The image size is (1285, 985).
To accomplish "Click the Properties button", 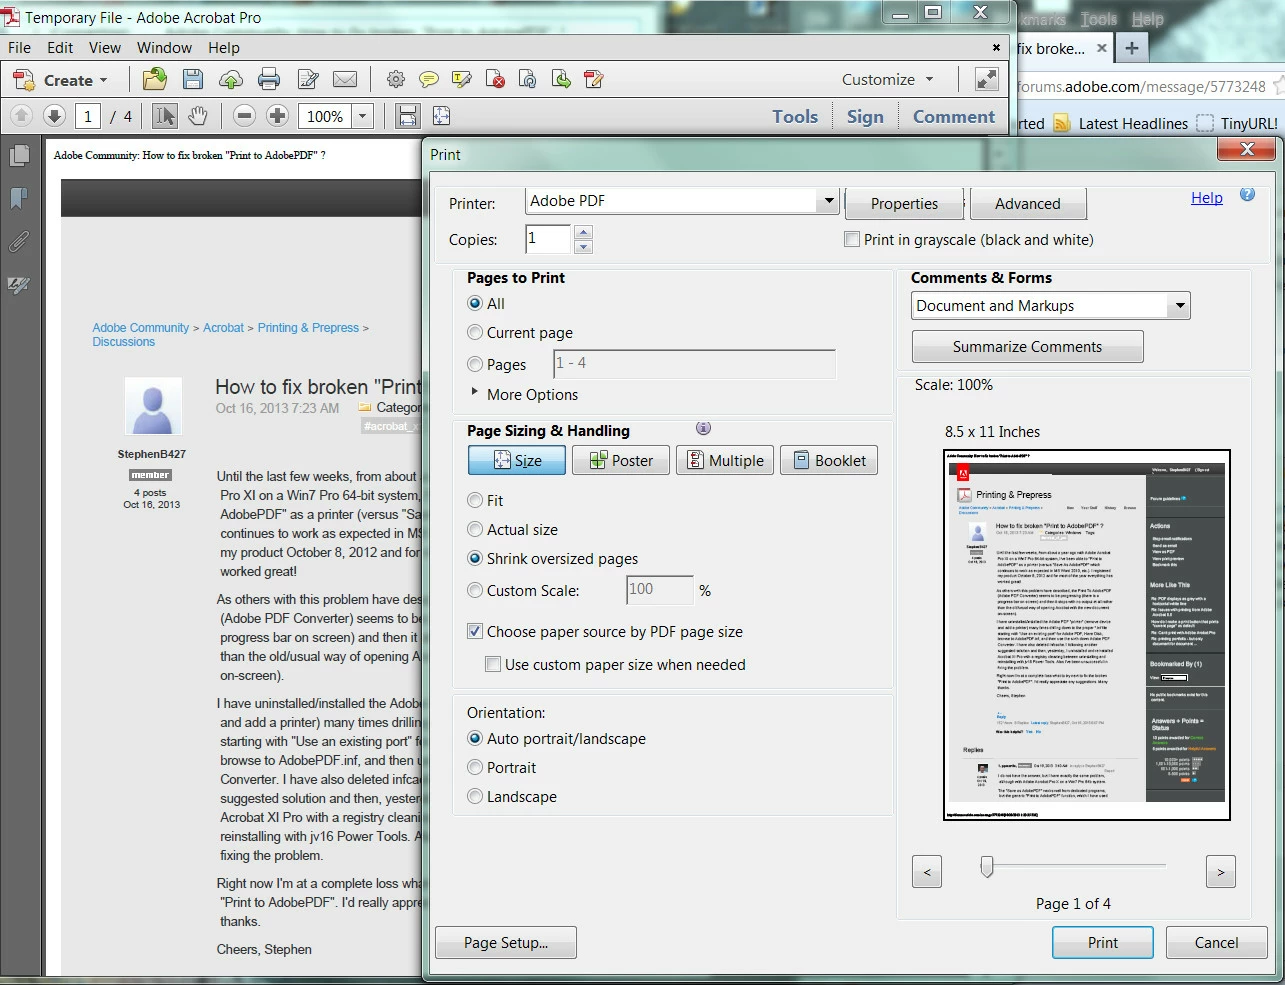I will (x=904, y=203).
